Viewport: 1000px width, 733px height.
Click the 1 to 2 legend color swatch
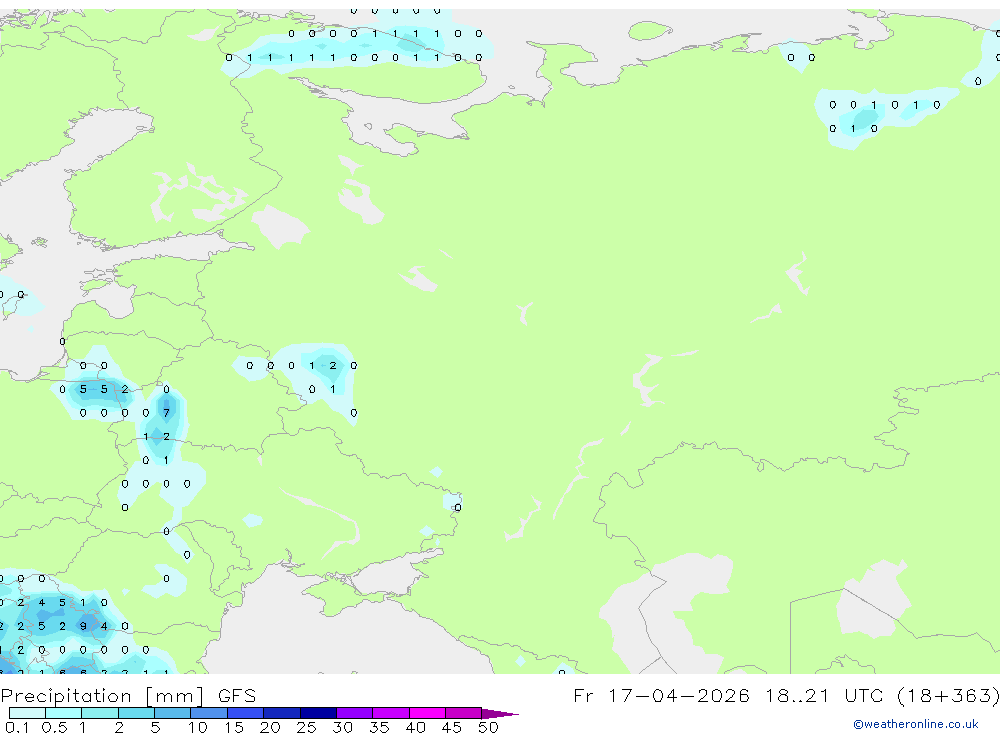(100, 713)
